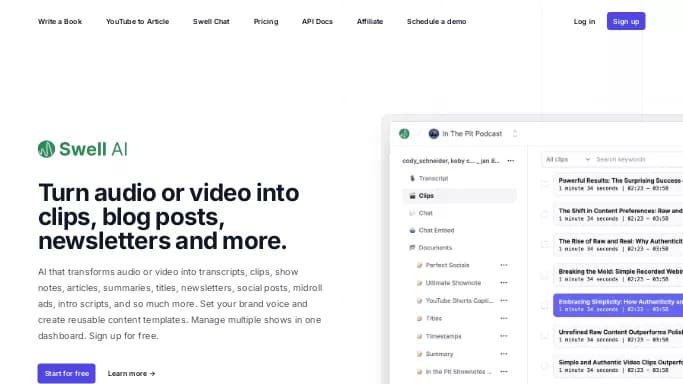This screenshot has width=683, height=384.
Task: Click the In The Pit Podcast avatar
Action: (433, 134)
